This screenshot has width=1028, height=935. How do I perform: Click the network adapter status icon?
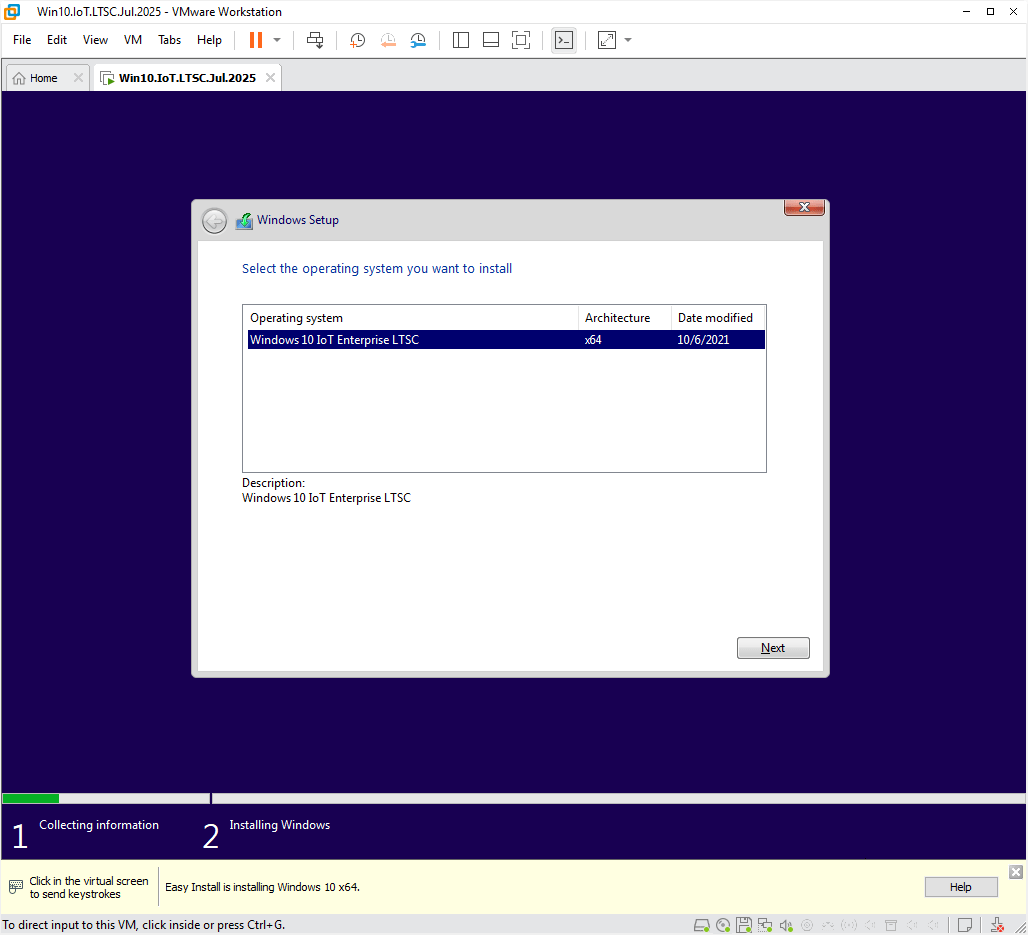(765, 925)
